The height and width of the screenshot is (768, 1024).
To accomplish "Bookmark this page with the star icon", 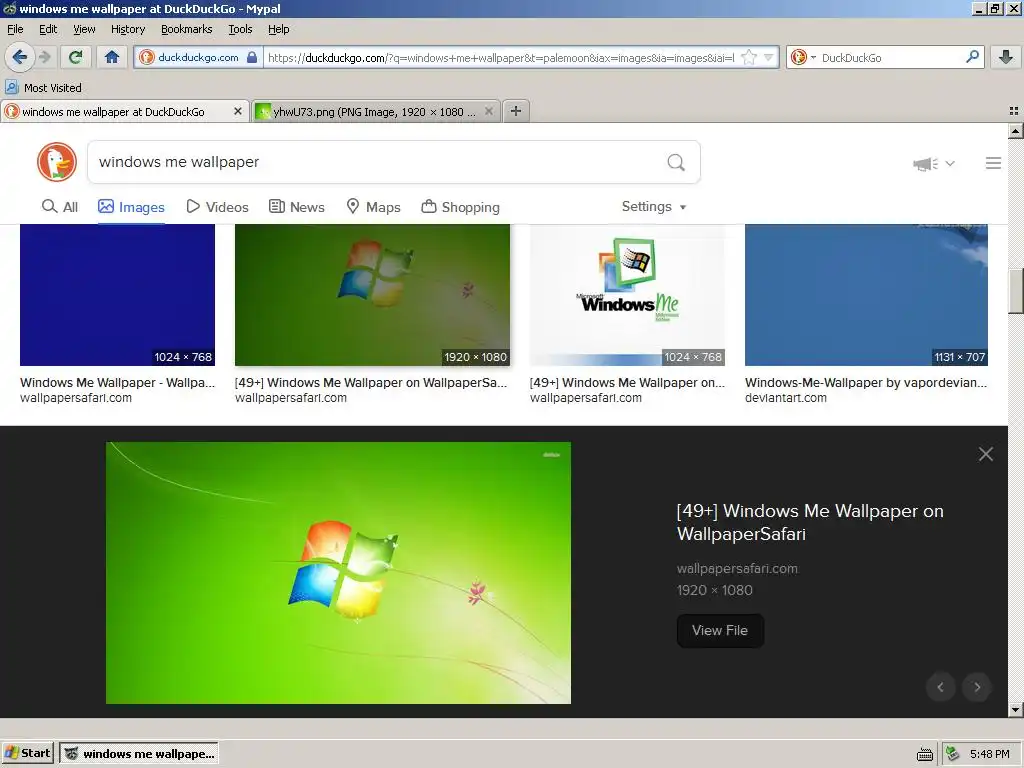I will coord(749,57).
